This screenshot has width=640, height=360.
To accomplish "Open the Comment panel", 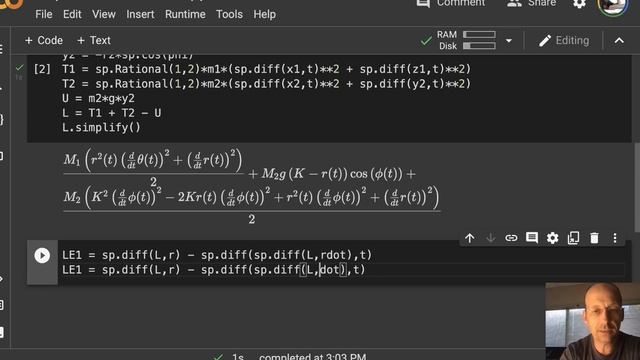I will coord(451,4).
